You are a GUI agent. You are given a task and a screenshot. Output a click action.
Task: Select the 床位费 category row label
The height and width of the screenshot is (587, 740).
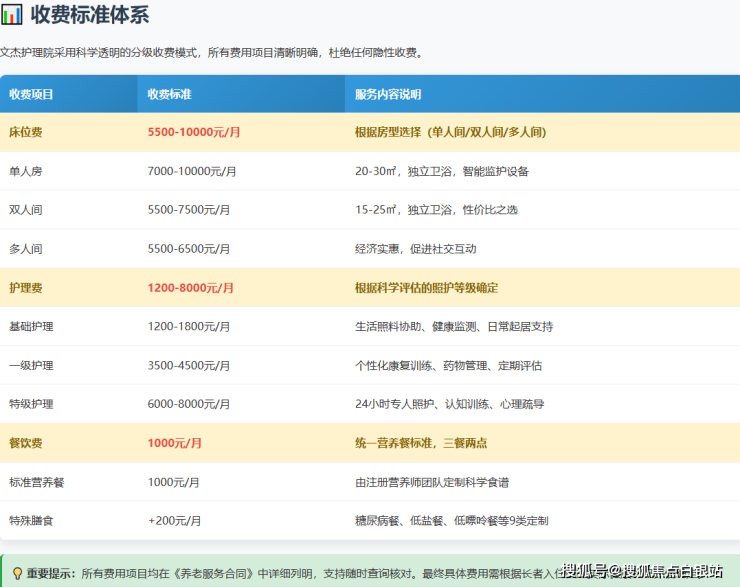coord(25,132)
